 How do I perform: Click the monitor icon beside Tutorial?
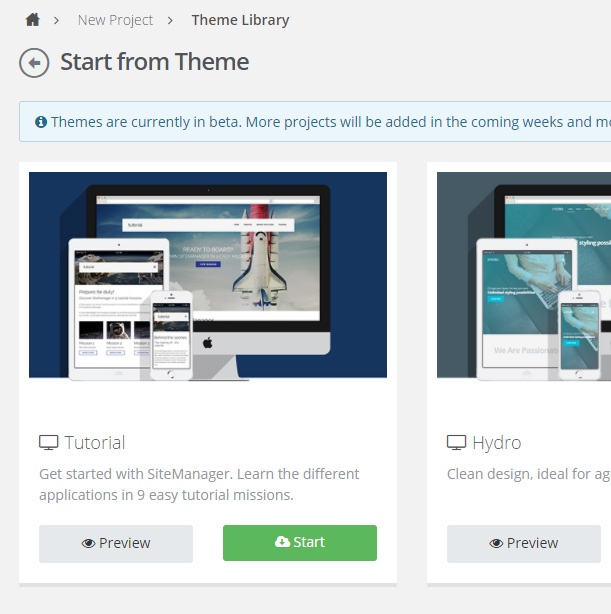pos(49,442)
